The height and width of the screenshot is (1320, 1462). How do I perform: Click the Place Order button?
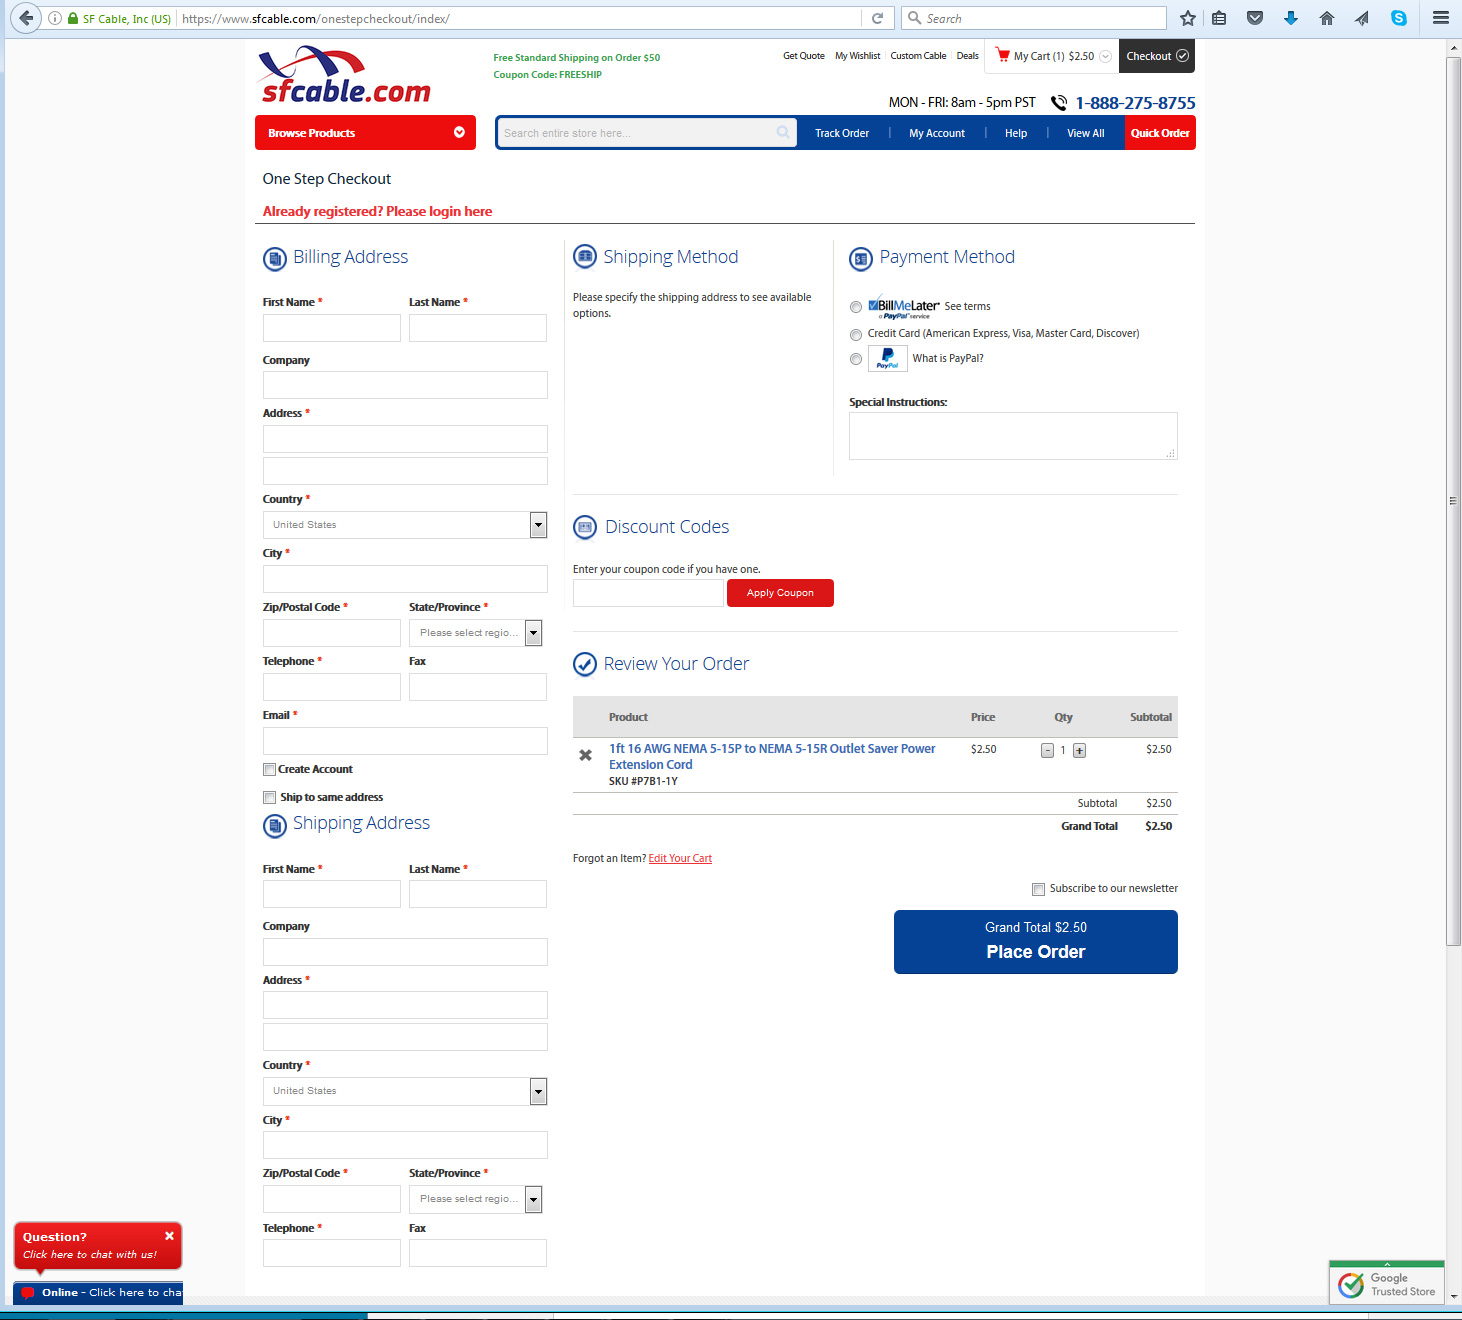click(1036, 942)
